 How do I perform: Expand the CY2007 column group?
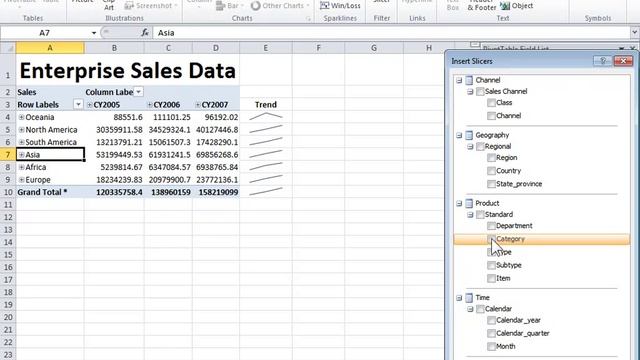[x=198, y=105]
